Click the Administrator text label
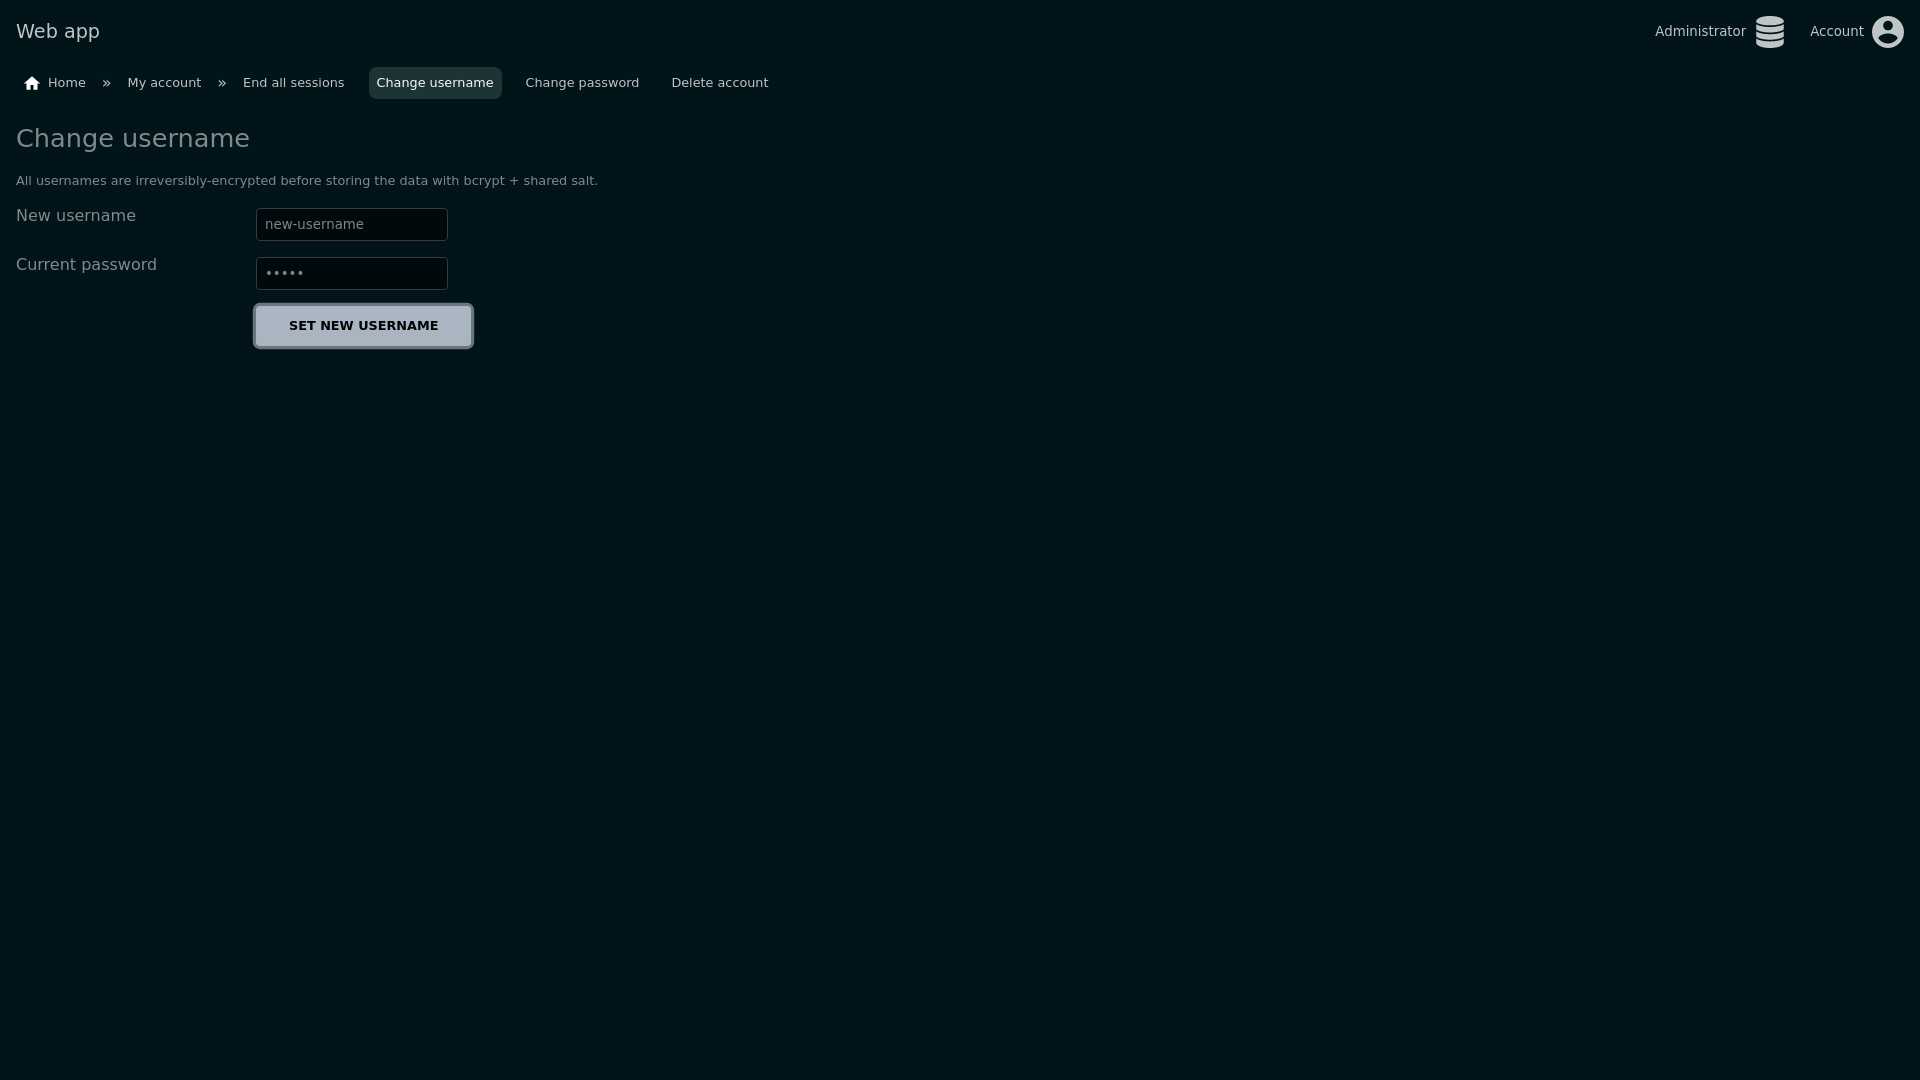The width and height of the screenshot is (1920, 1080). pos(1699,31)
